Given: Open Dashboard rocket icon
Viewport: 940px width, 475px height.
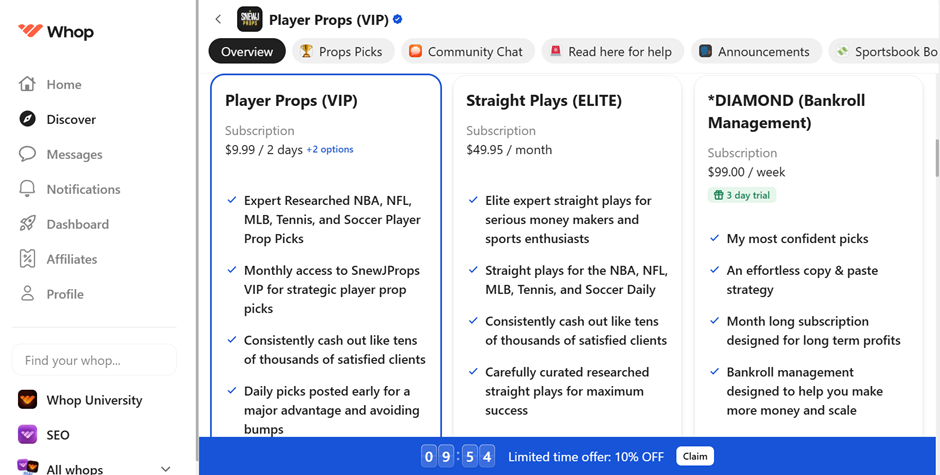Looking at the screenshot, I should (27, 224).
